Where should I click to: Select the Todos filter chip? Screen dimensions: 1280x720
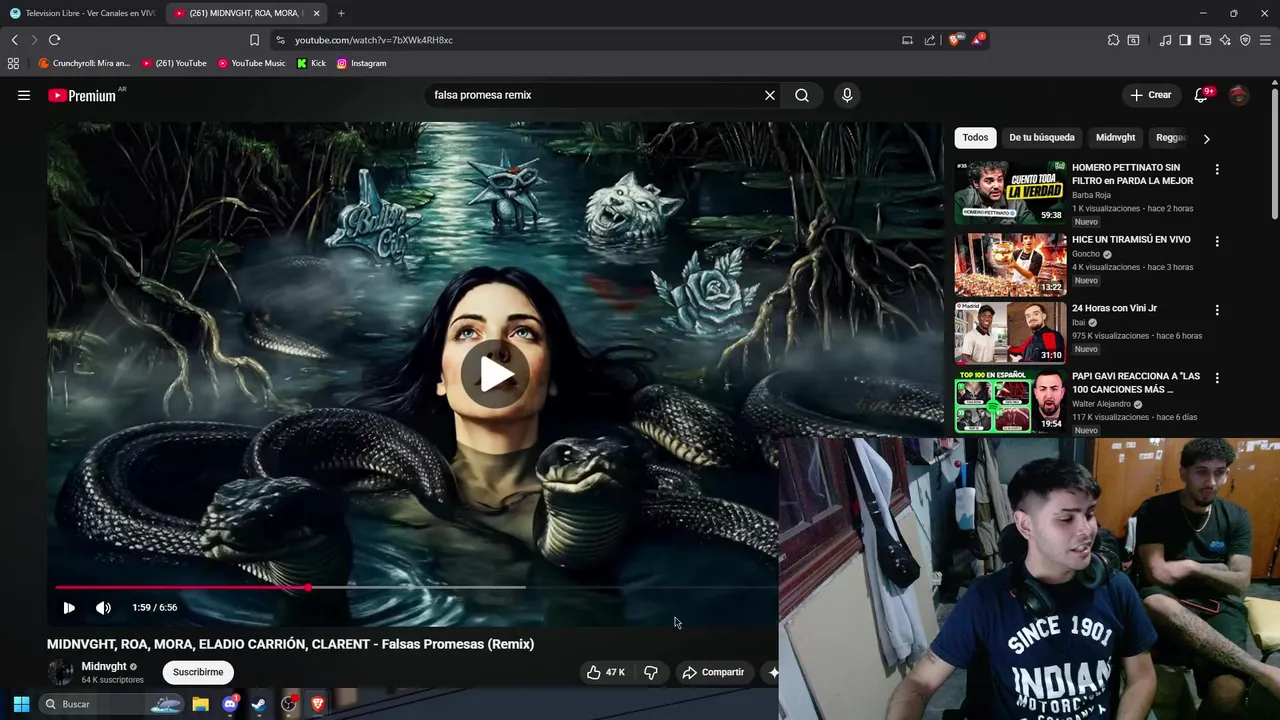(x=975, y=138)
